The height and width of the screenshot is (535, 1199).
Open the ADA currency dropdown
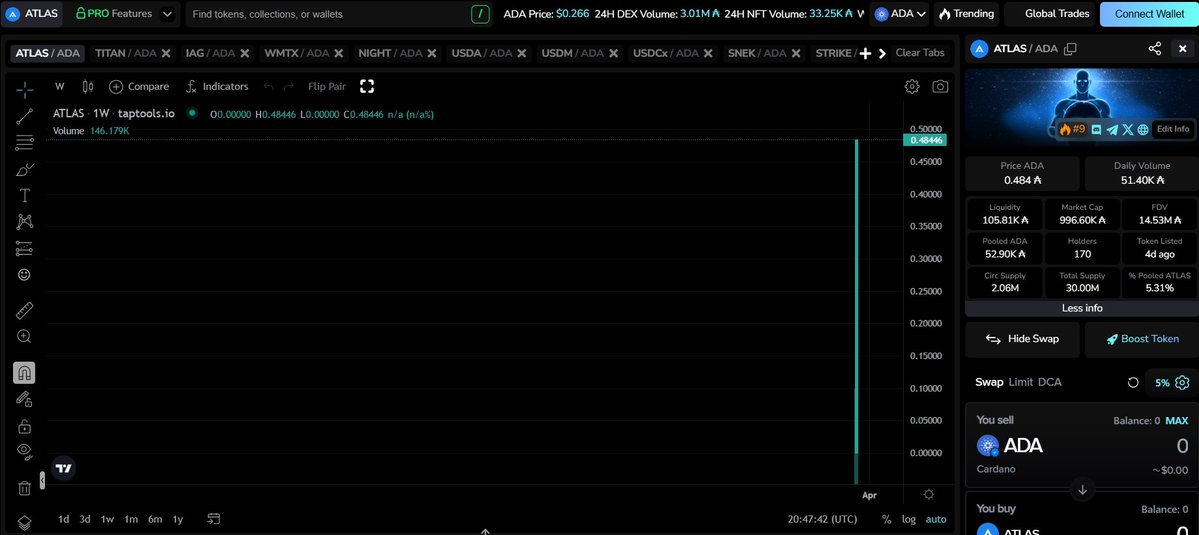click(x=900, y=14)
